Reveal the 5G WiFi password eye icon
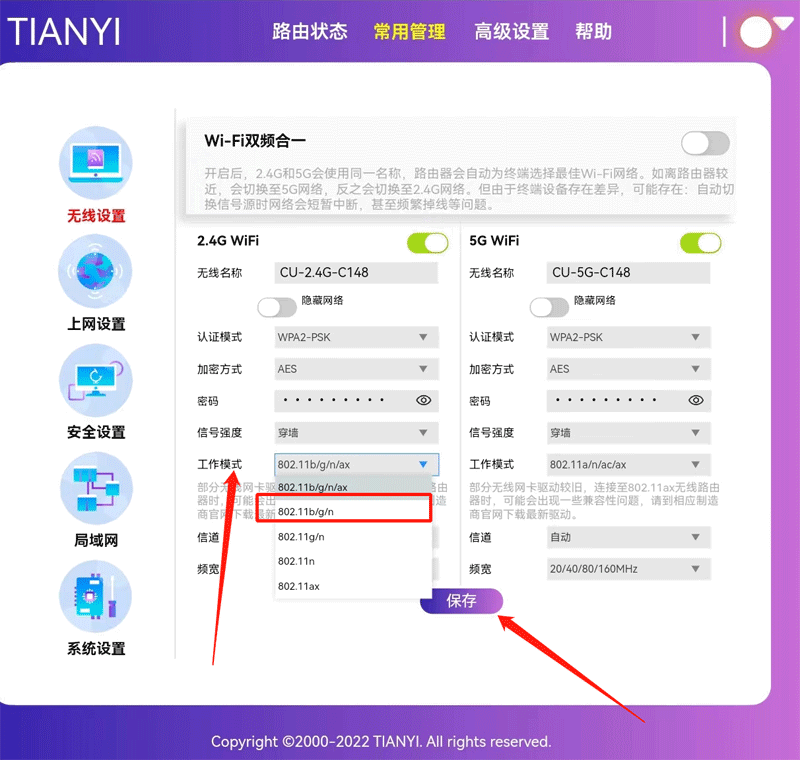 (x=696, y=401)
